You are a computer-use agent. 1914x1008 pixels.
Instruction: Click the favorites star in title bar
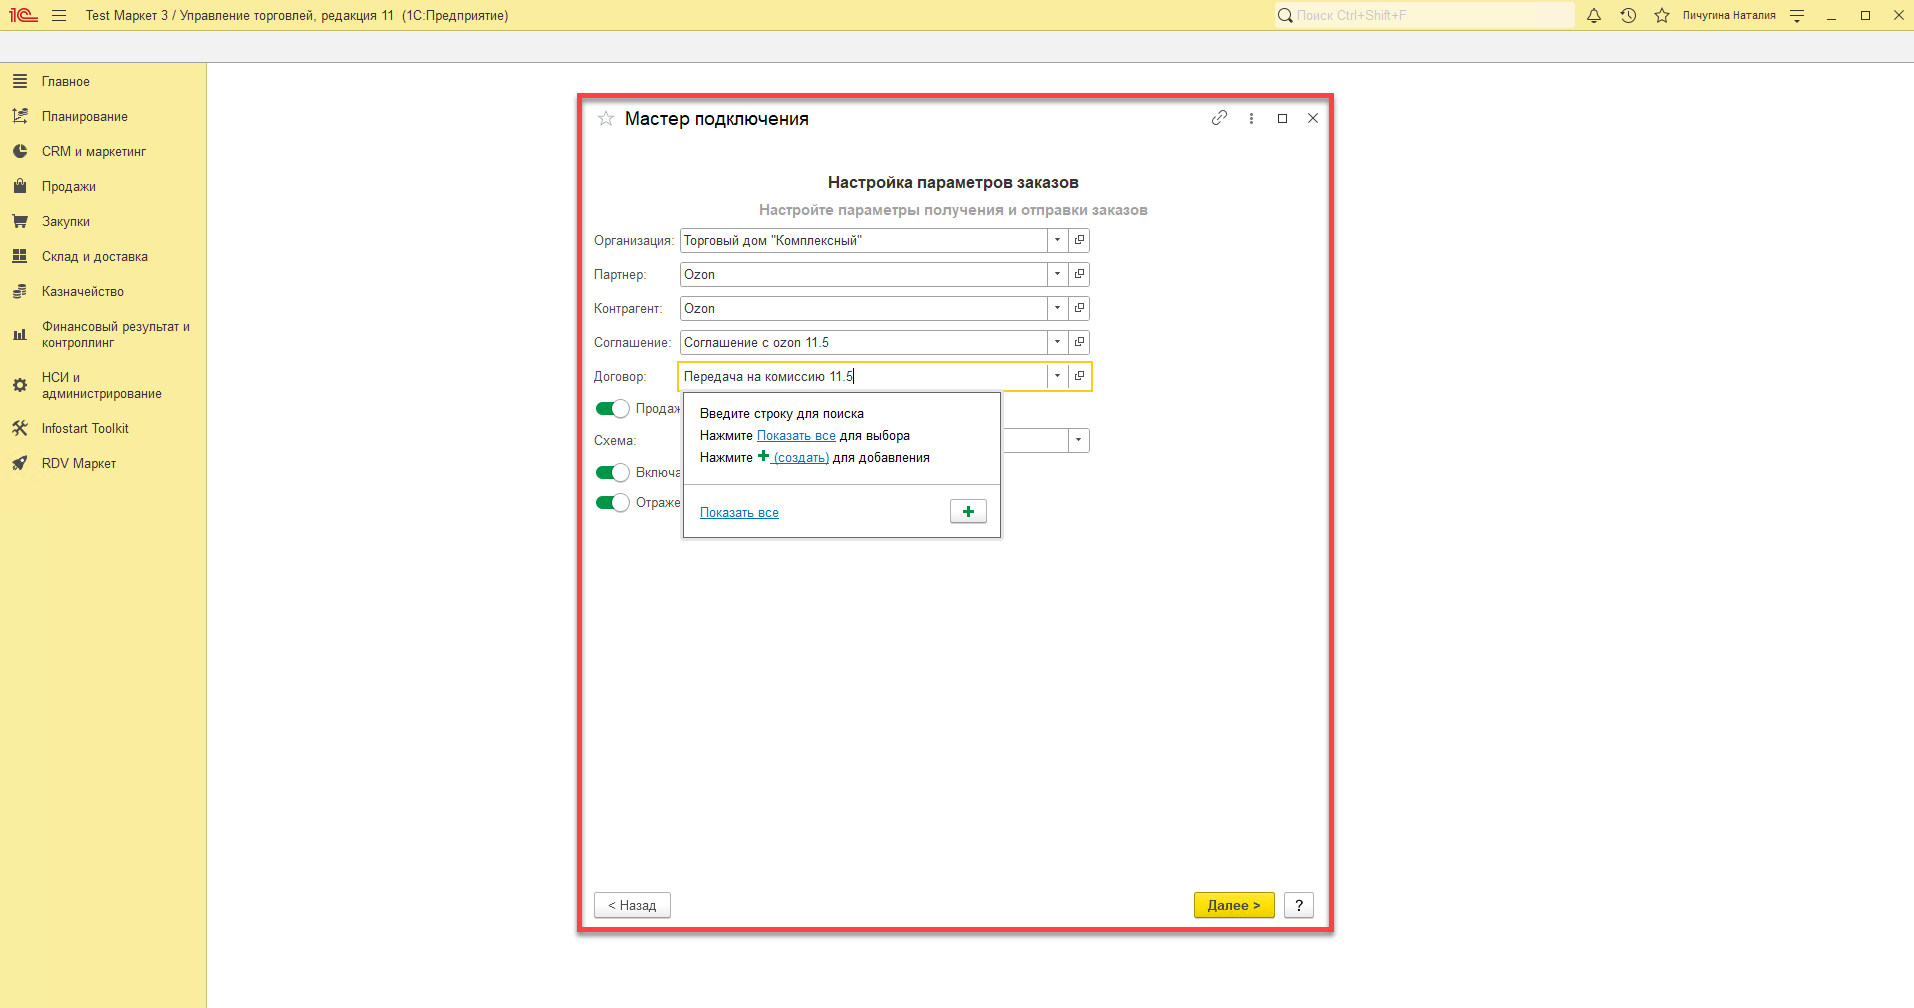1662,16
